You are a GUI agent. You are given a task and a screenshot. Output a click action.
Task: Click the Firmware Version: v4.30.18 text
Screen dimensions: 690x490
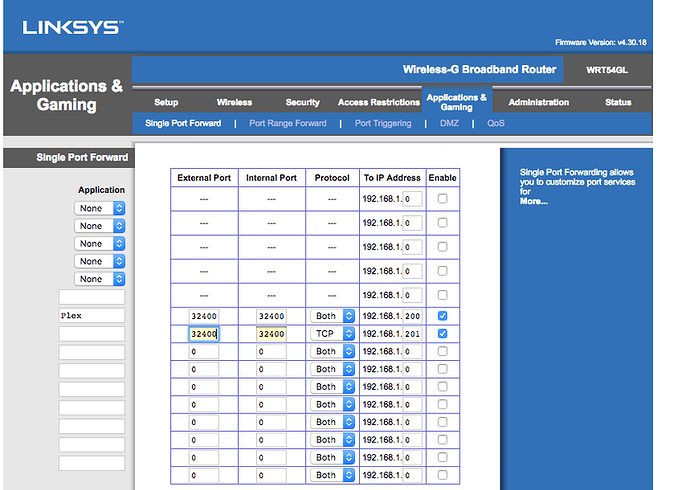pos(601,42)
